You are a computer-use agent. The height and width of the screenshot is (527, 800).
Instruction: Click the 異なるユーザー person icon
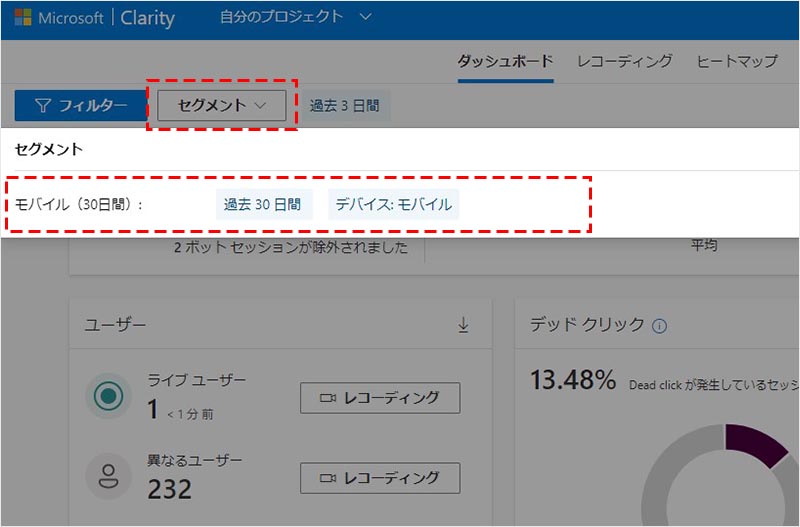click(x=107, y=477)
